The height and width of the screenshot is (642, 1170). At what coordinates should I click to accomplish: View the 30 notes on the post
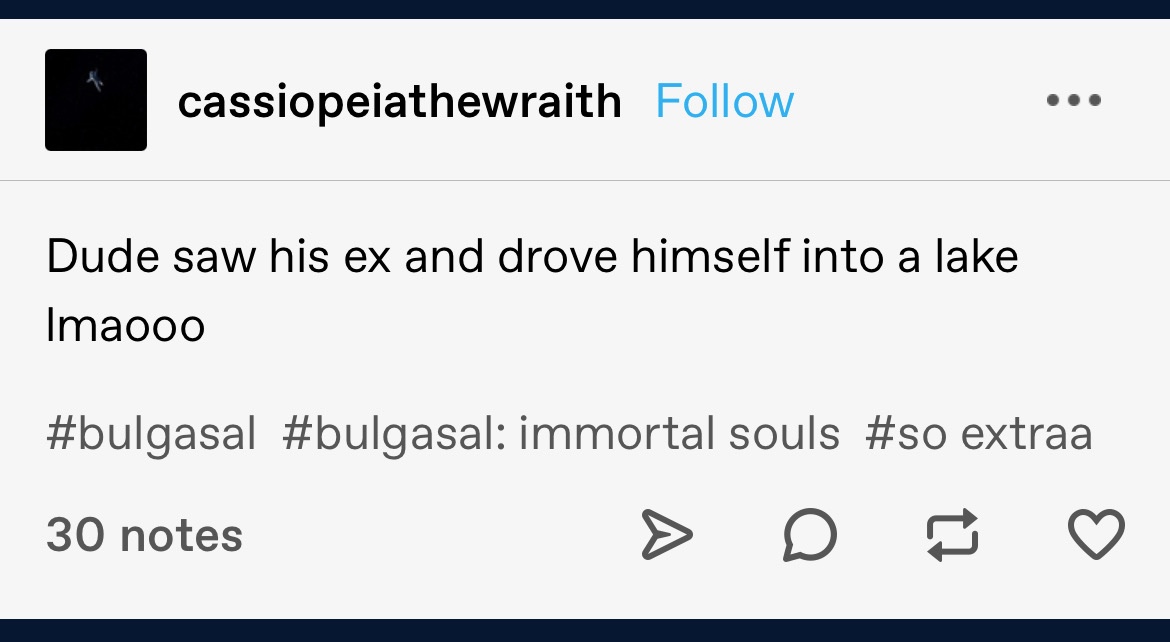point(144,535)
